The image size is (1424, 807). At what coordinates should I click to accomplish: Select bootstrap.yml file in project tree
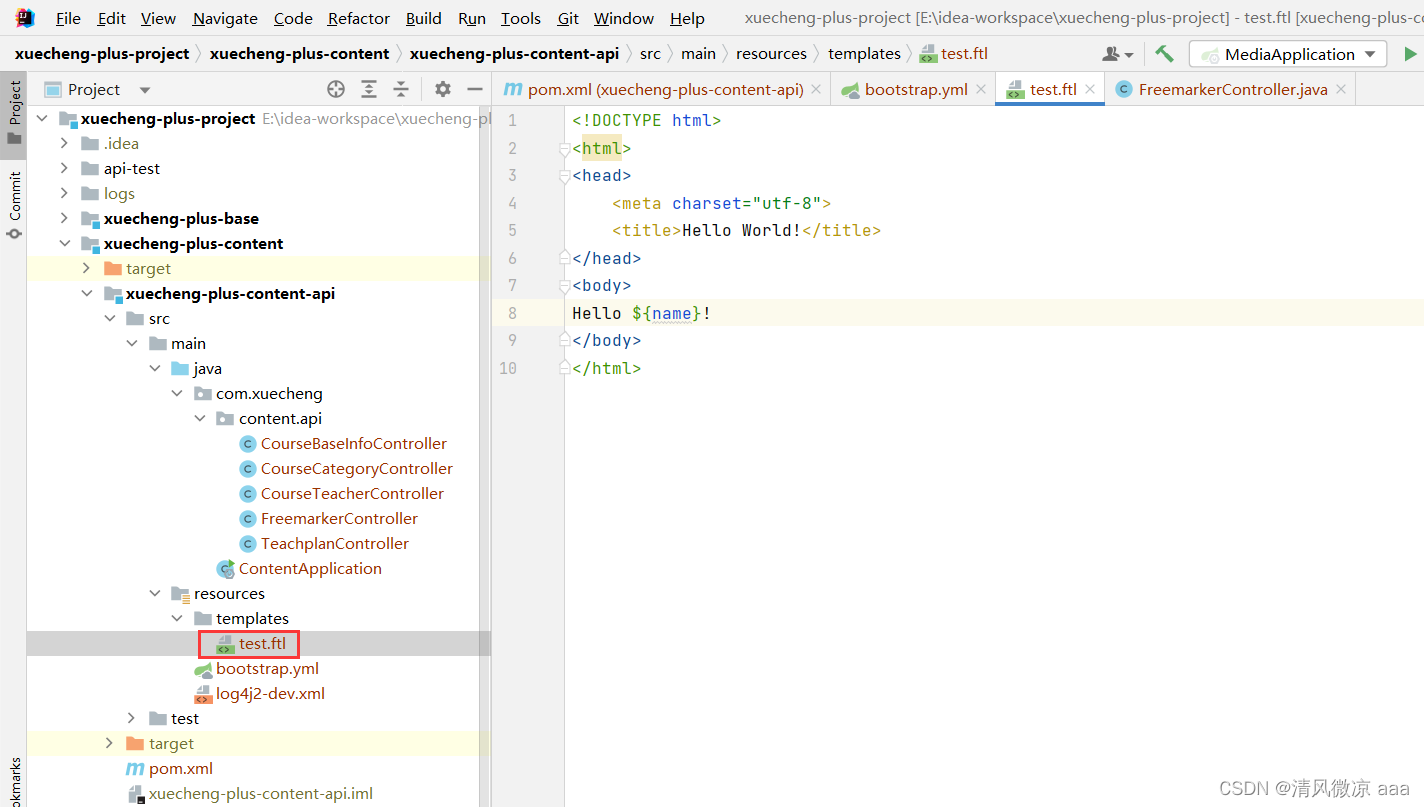(267, 669)
